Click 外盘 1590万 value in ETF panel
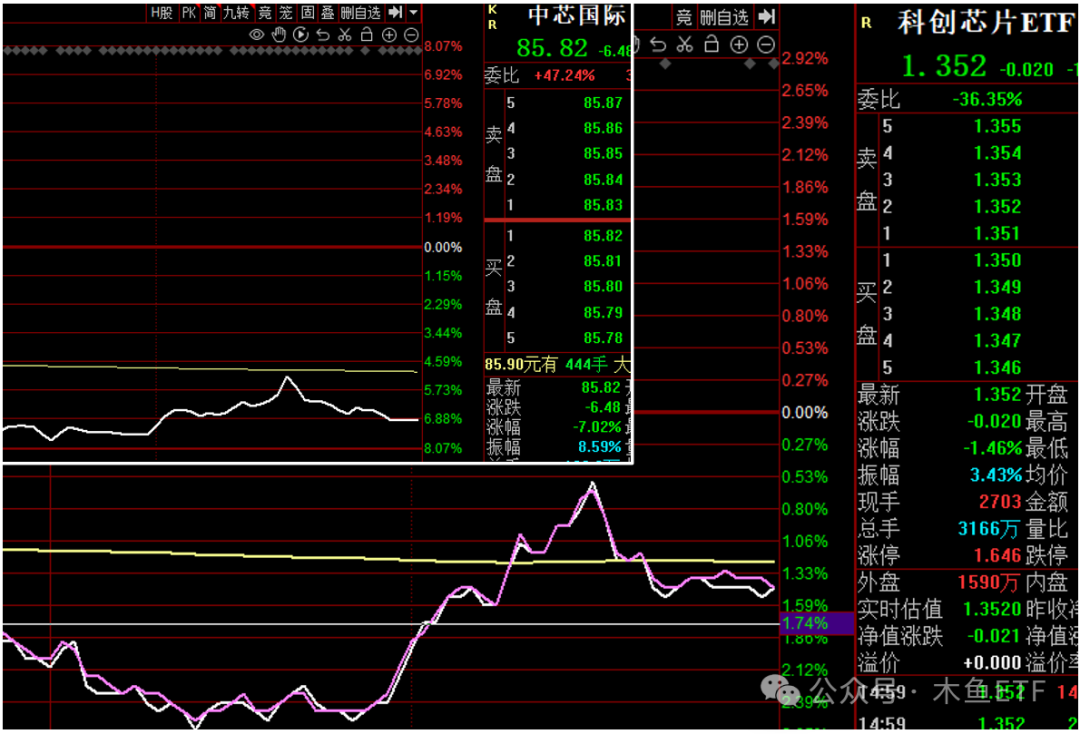Viewport: 1080px width, 734px height. pyautogui.click(x=988, y=583)
